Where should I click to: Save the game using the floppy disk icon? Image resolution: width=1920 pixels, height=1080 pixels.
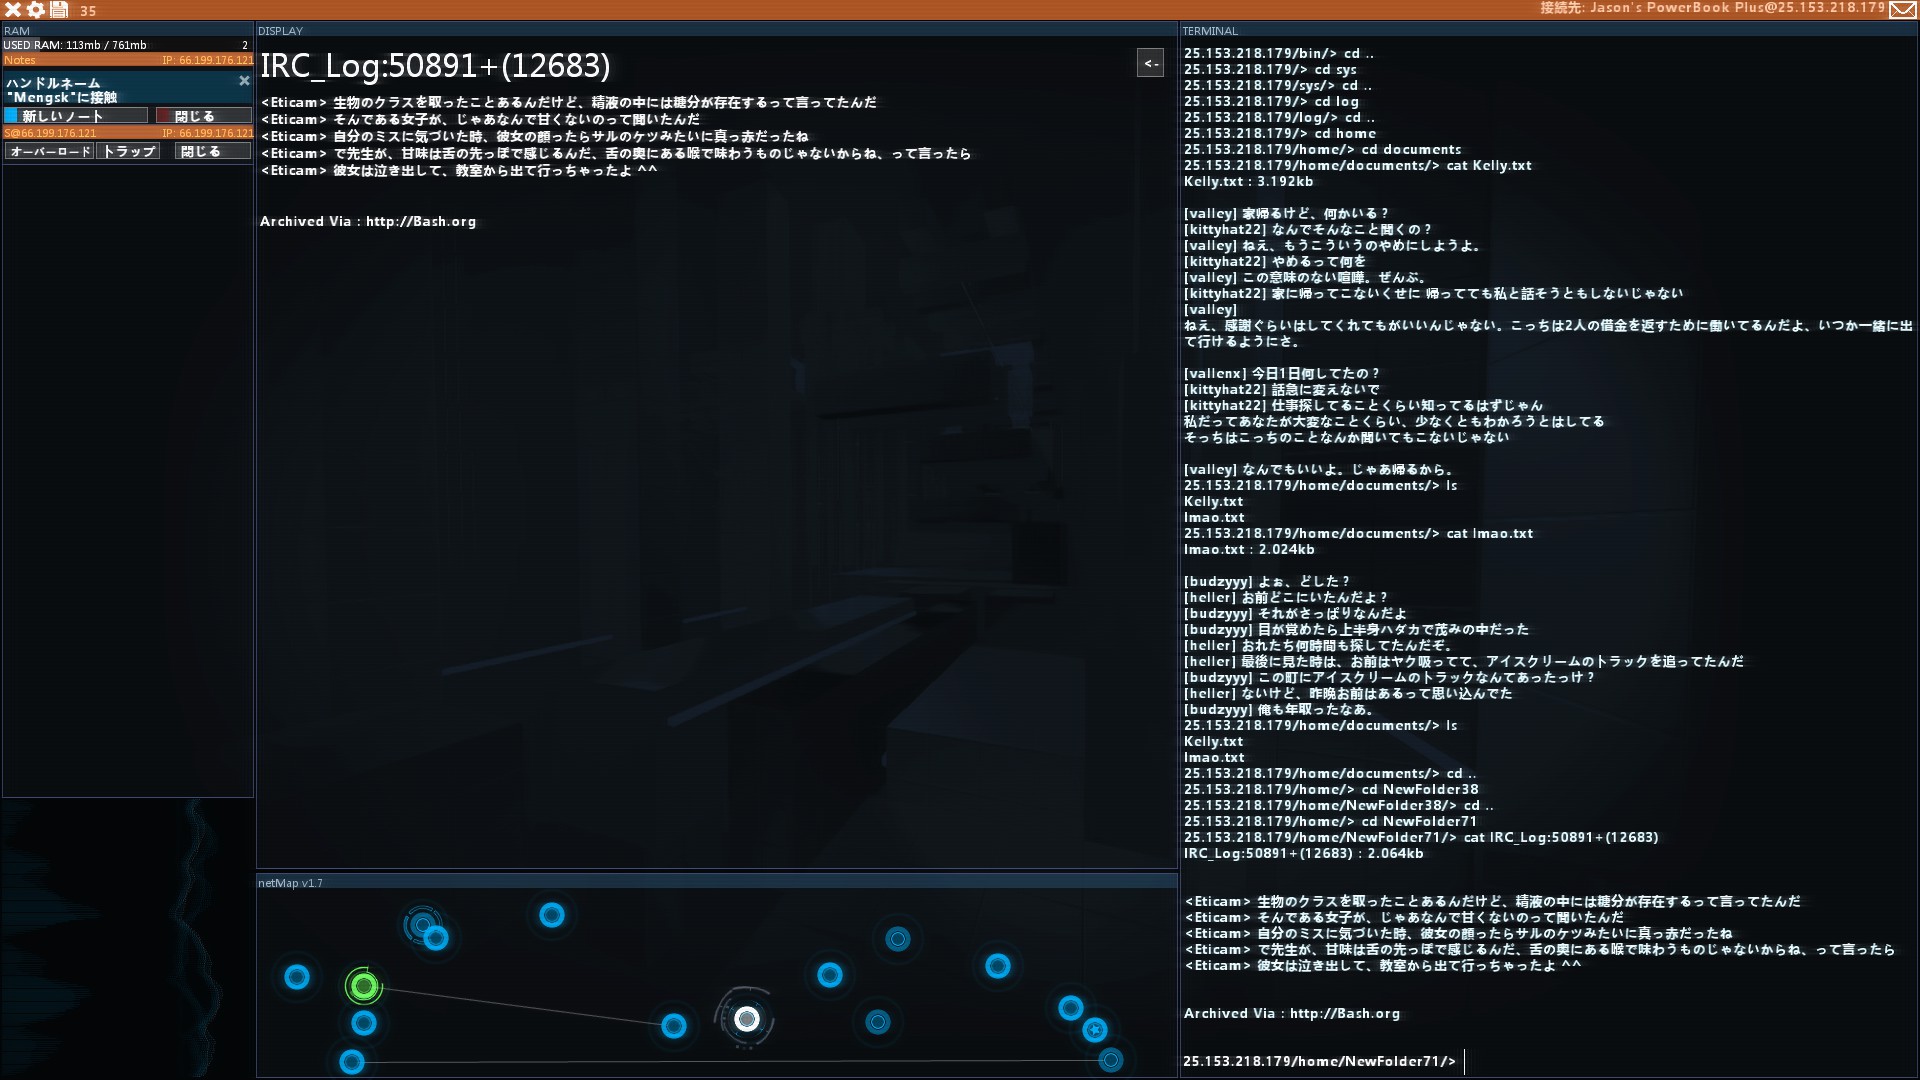[x=60, y=12]
